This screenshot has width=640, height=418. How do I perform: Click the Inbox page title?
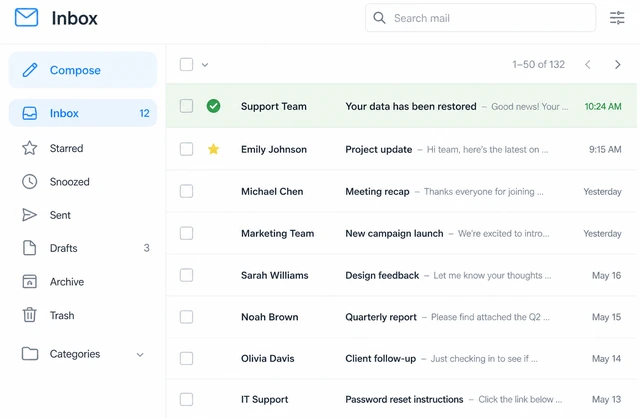(x=74, y=18)
